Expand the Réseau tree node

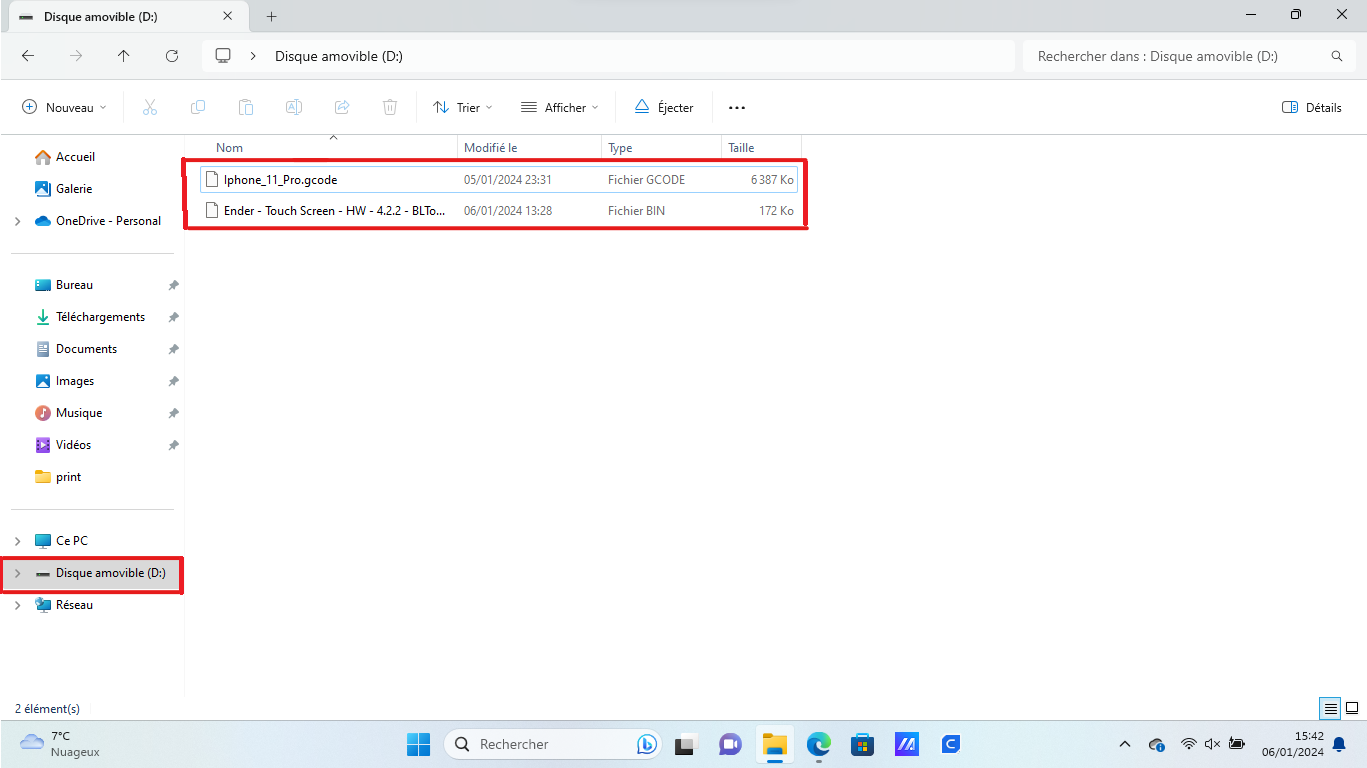point(18,605)
